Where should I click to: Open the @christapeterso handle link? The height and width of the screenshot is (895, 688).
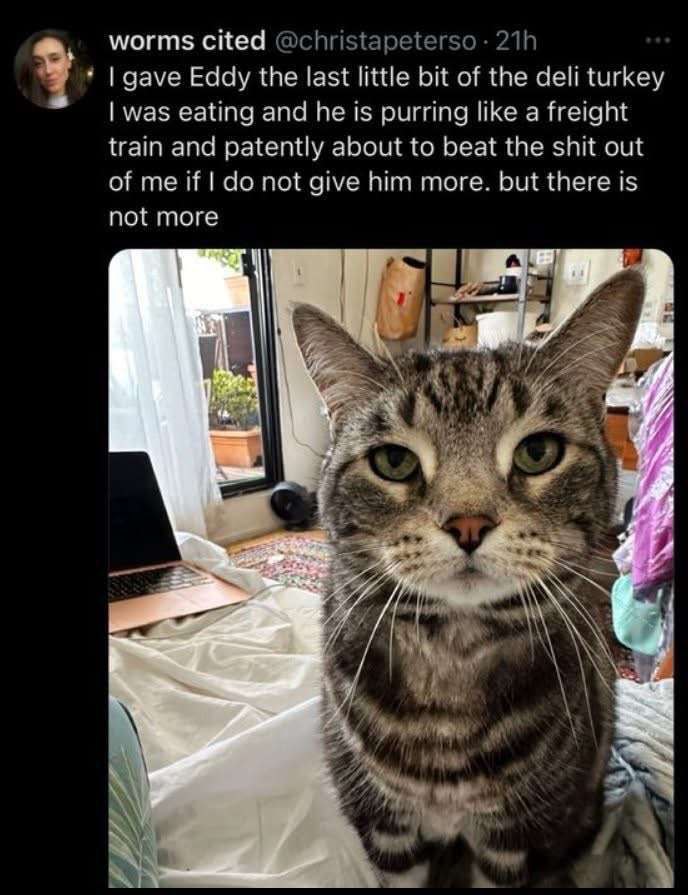coord(376,41)
